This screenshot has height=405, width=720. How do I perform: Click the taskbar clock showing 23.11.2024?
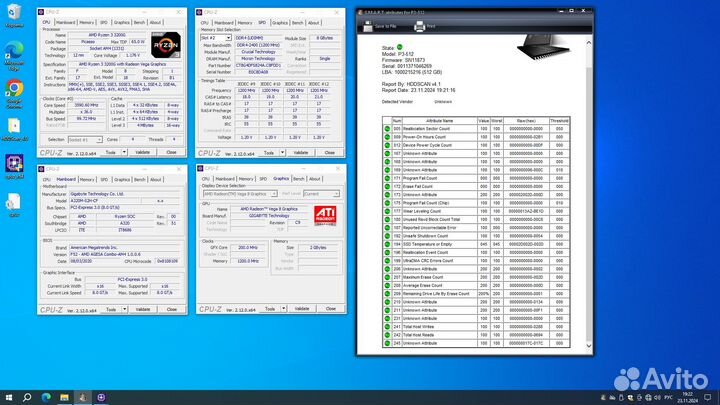687,398
